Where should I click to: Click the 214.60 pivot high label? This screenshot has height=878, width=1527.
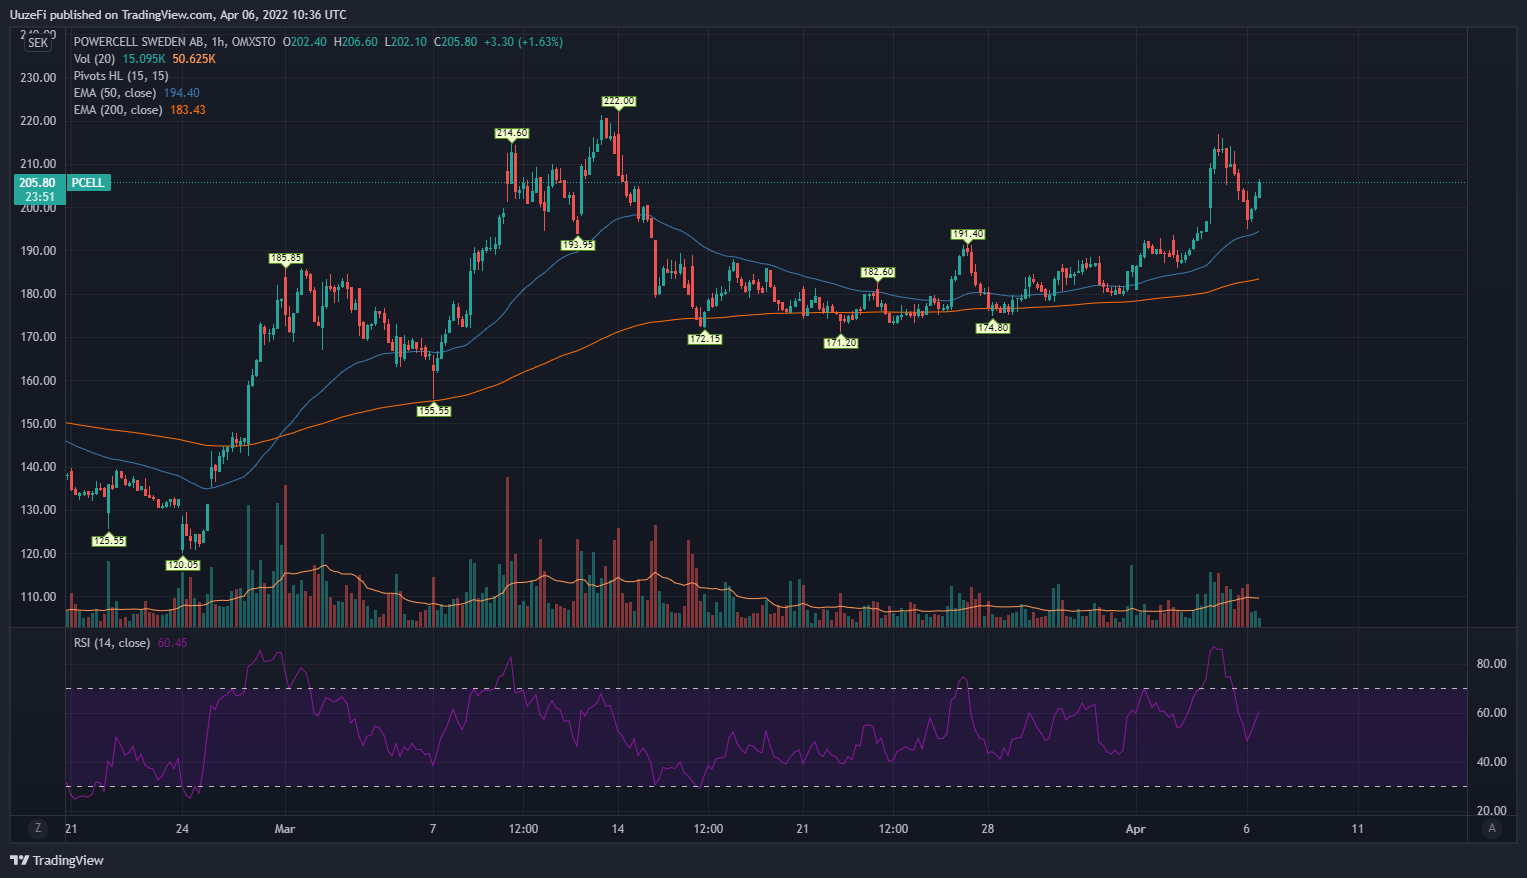[512, 133]
